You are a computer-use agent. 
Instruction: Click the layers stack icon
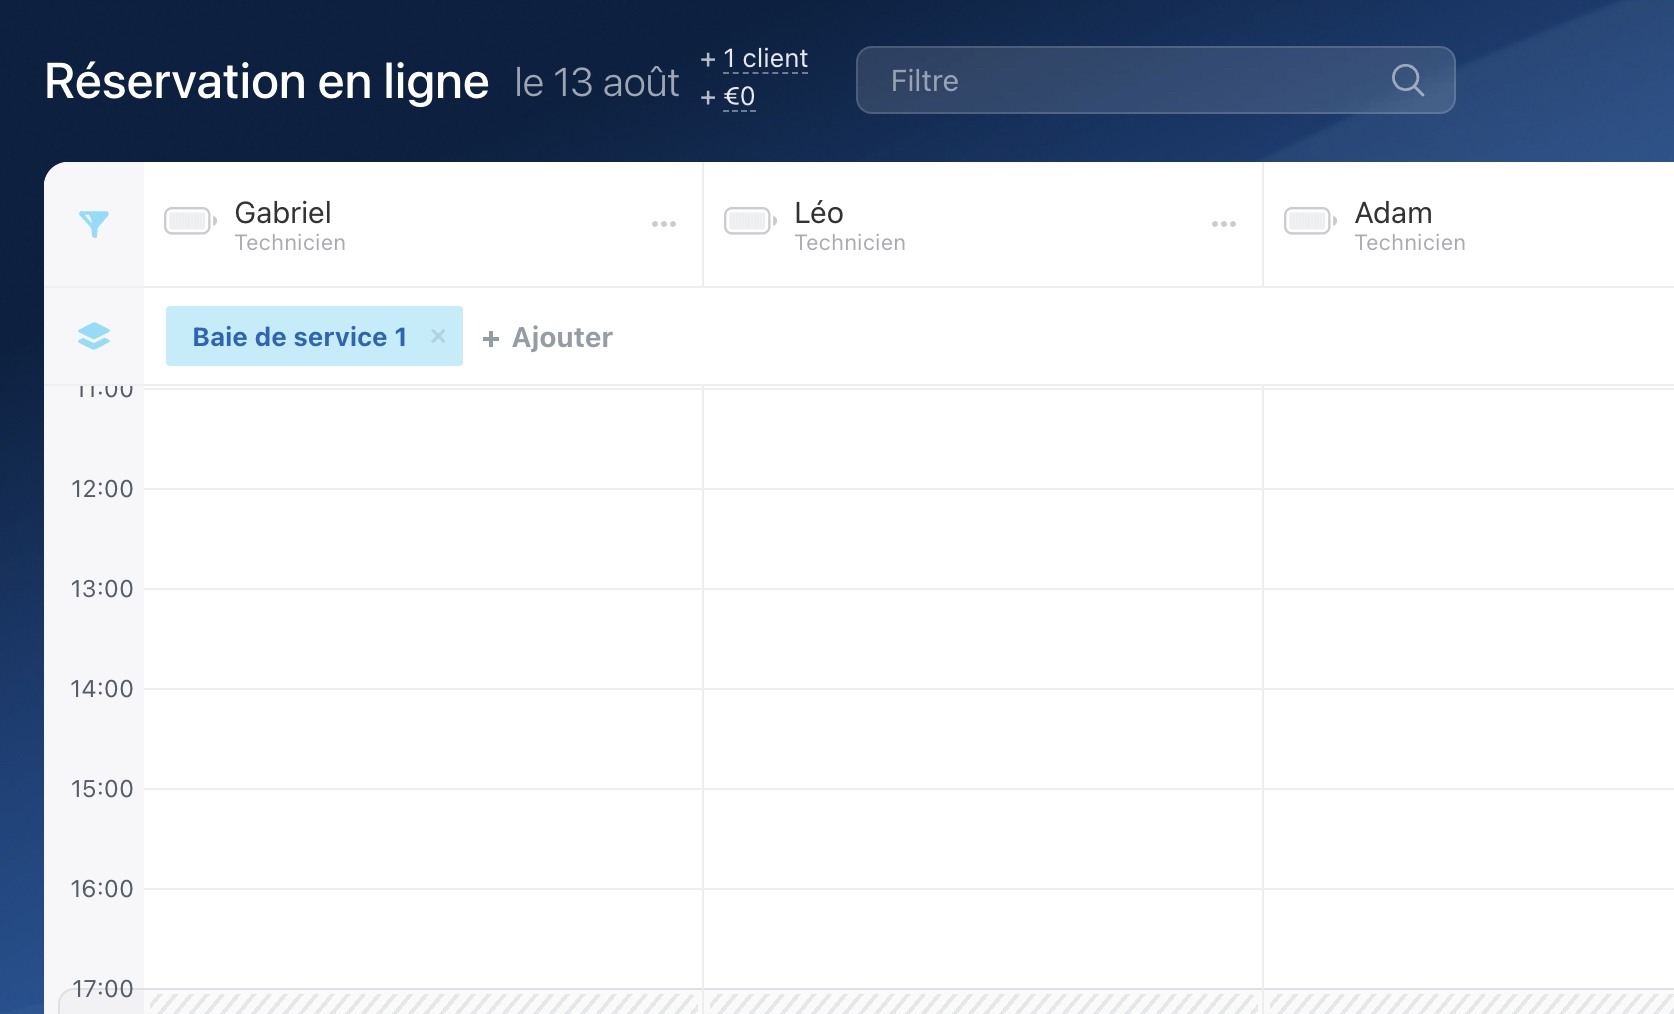pyautogui.click(x=94, y=336)
